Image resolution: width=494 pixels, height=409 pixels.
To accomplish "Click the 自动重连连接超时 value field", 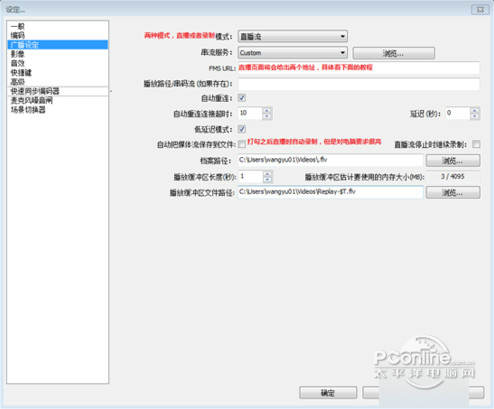I will pyautogui.click(x=250, y=113).
